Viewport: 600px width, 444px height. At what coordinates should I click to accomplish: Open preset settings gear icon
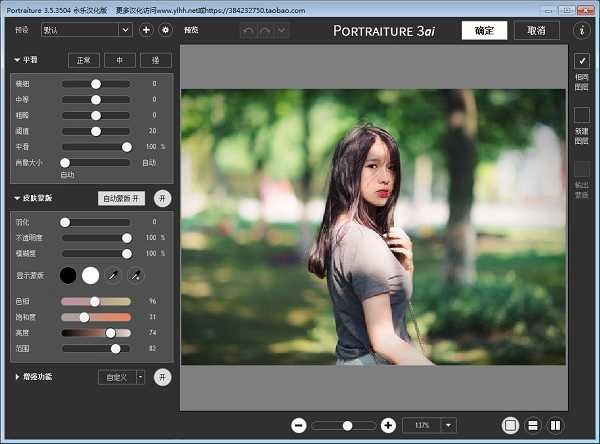(x=165, y=30)
